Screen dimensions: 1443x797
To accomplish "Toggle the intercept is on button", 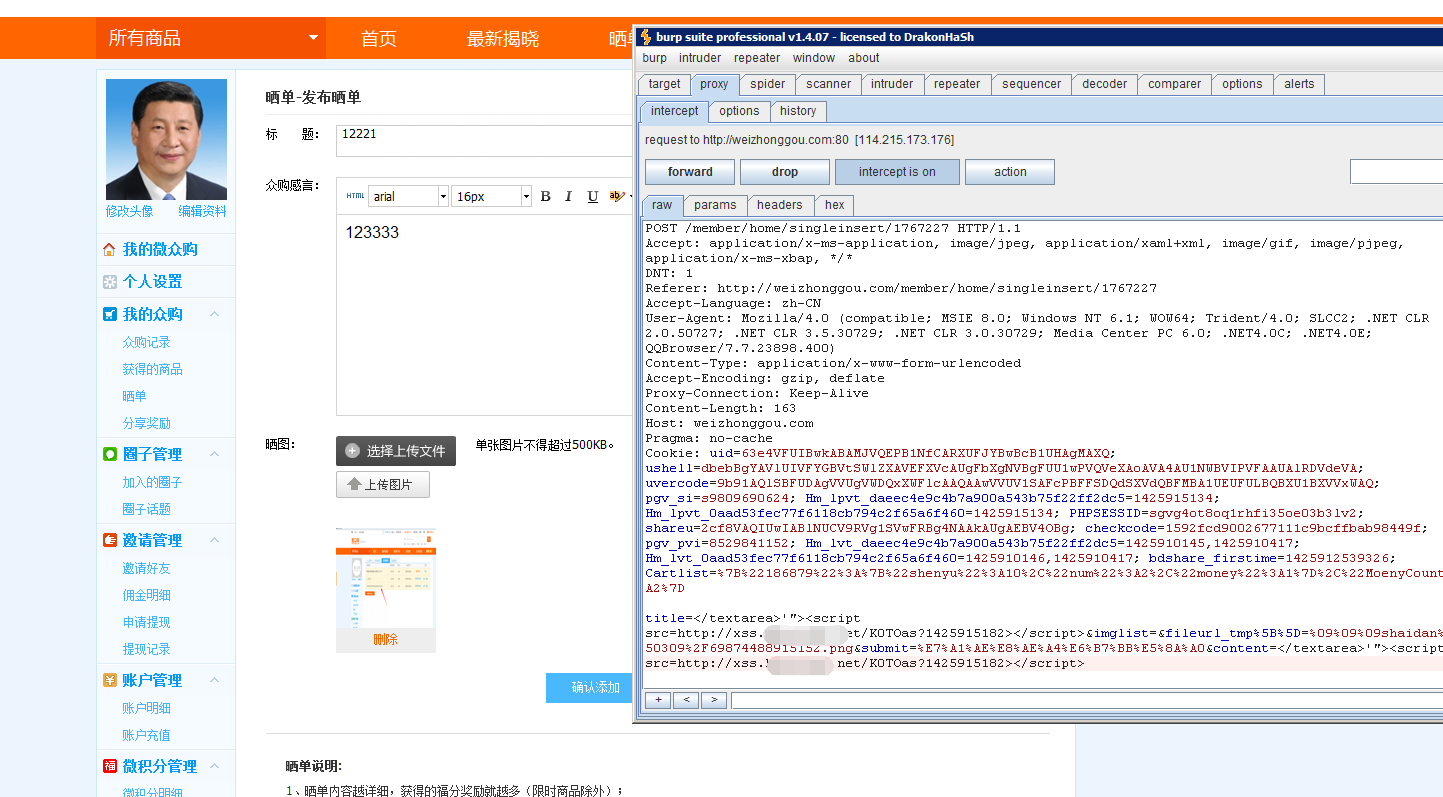I will pyautogui.click(x=897, y=172).
